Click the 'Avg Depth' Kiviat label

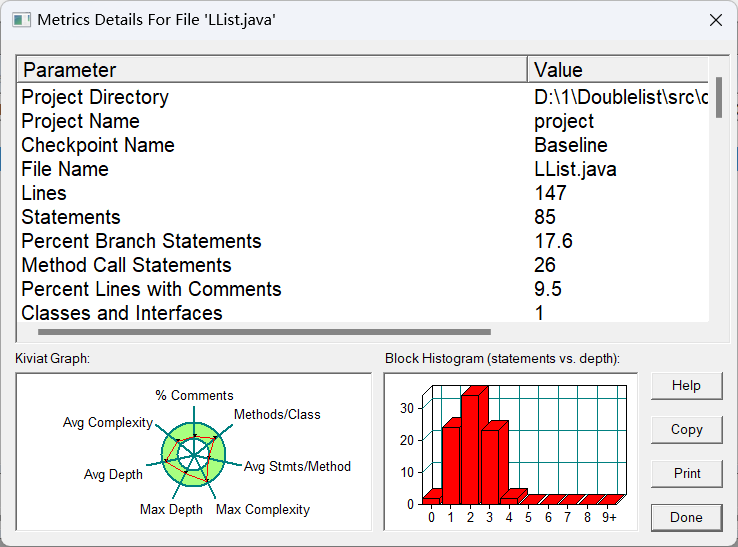113,475
